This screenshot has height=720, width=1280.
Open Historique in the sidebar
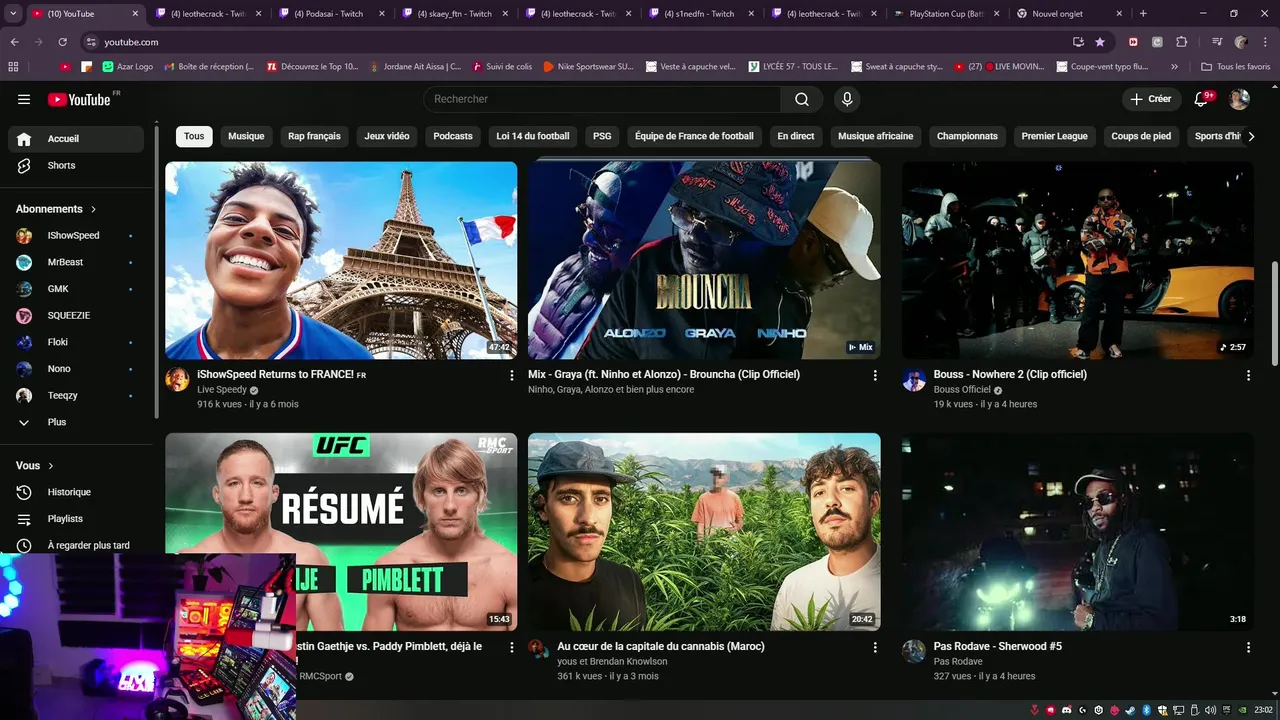(76, 492)
